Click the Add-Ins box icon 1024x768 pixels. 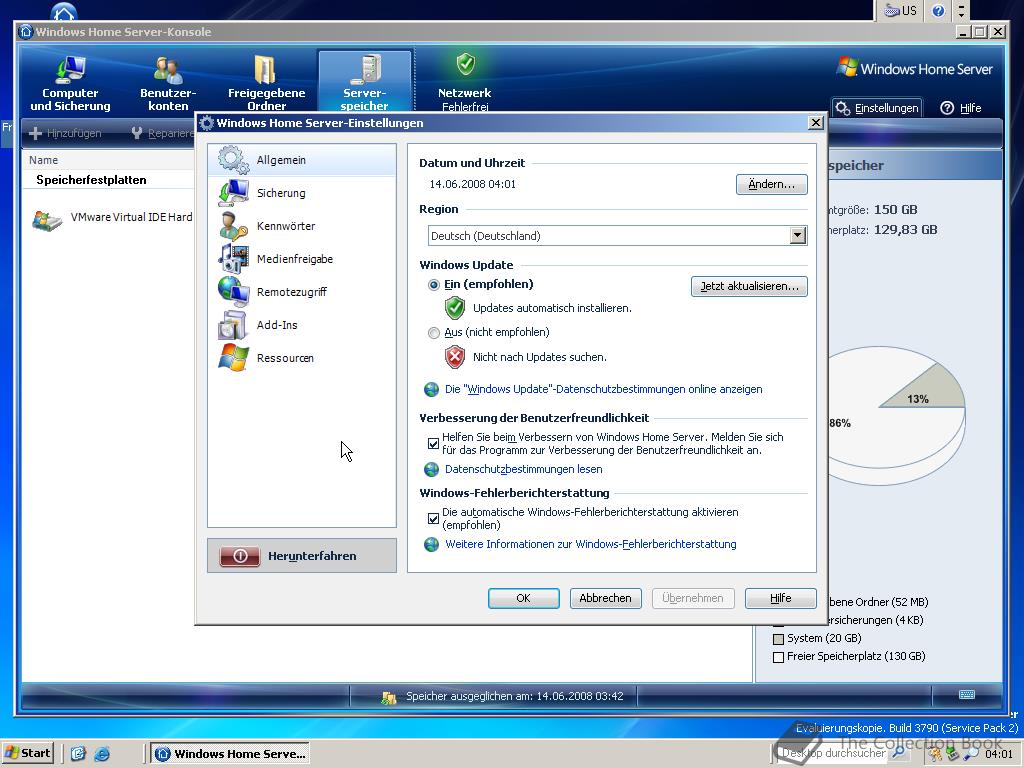(233, 325)
